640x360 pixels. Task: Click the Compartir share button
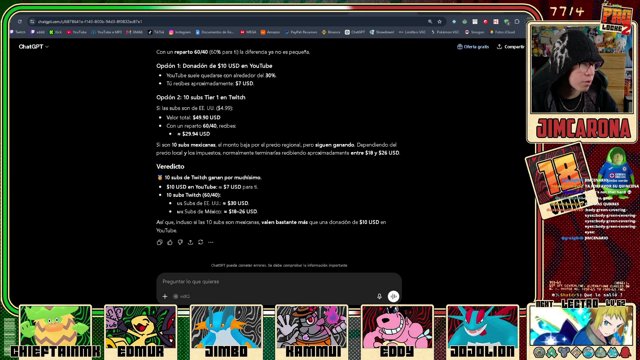coord(510,47)
